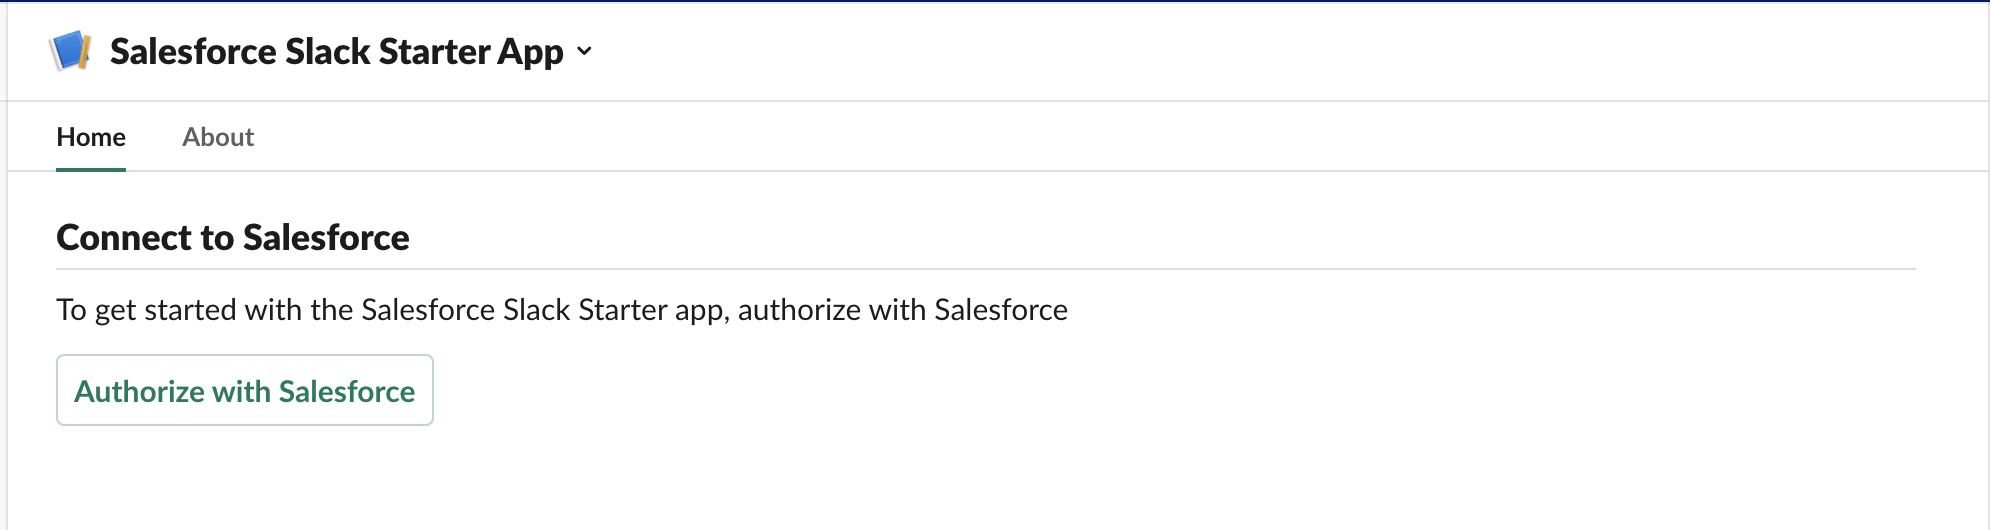Click Authorize with Salesforce button
The image size is (1990, 530).
pos(245,390)
